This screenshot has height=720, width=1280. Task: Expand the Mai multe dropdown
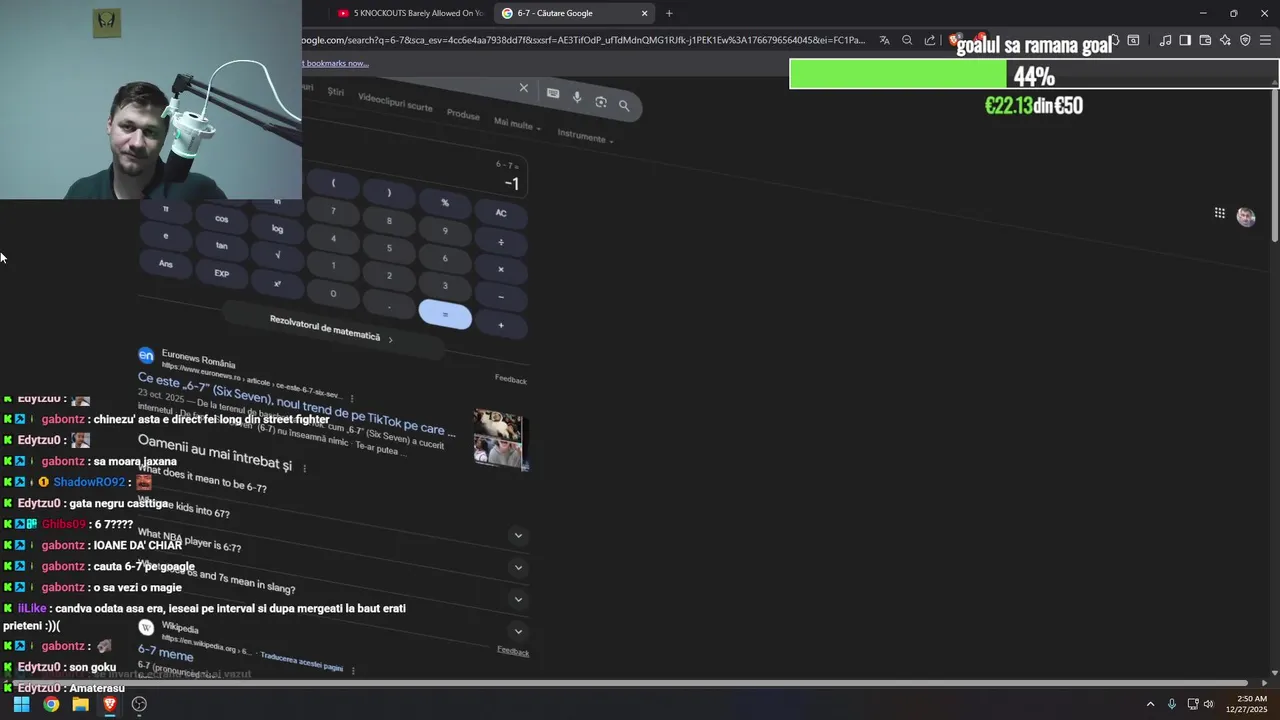(x=517, y=124)
